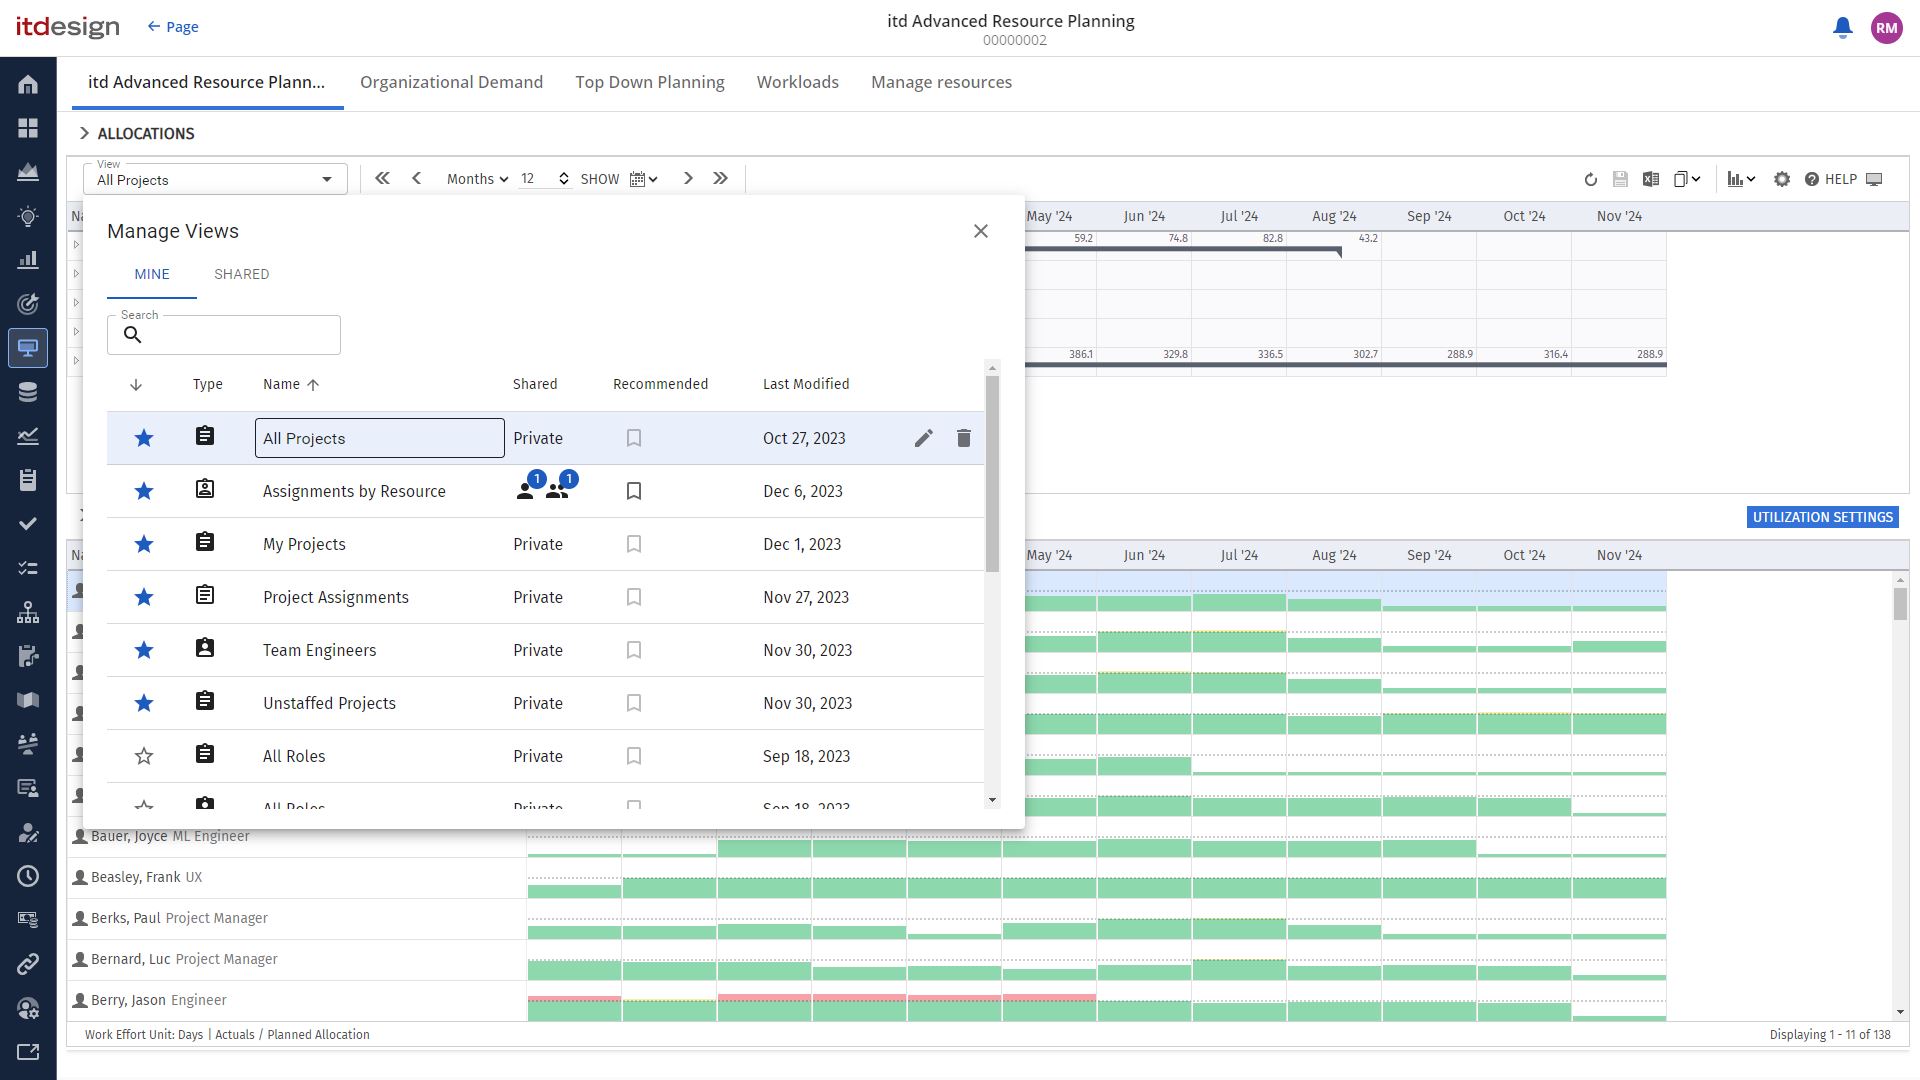Open the copy options dropdown
The width and height of the screenshot is (1920, 1080).
(1687, 179)
